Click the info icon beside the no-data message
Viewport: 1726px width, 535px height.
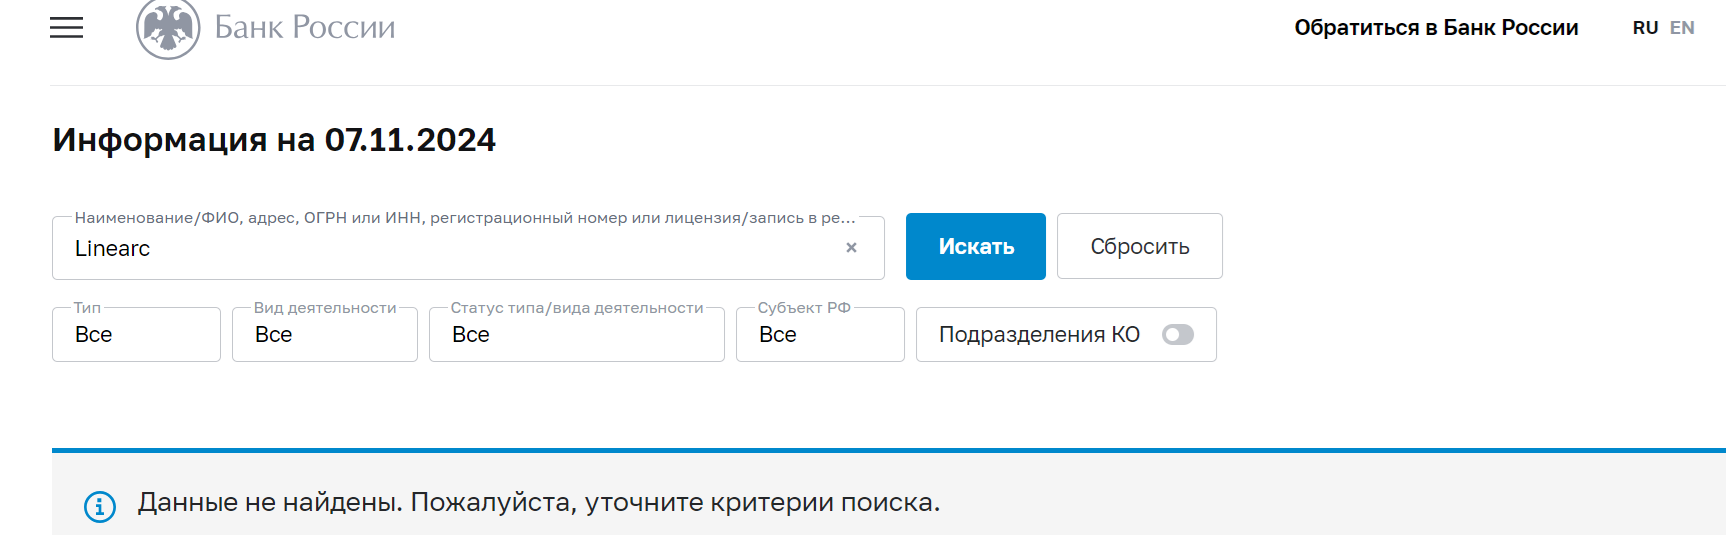pyautogui.click(x=100, y=507)
